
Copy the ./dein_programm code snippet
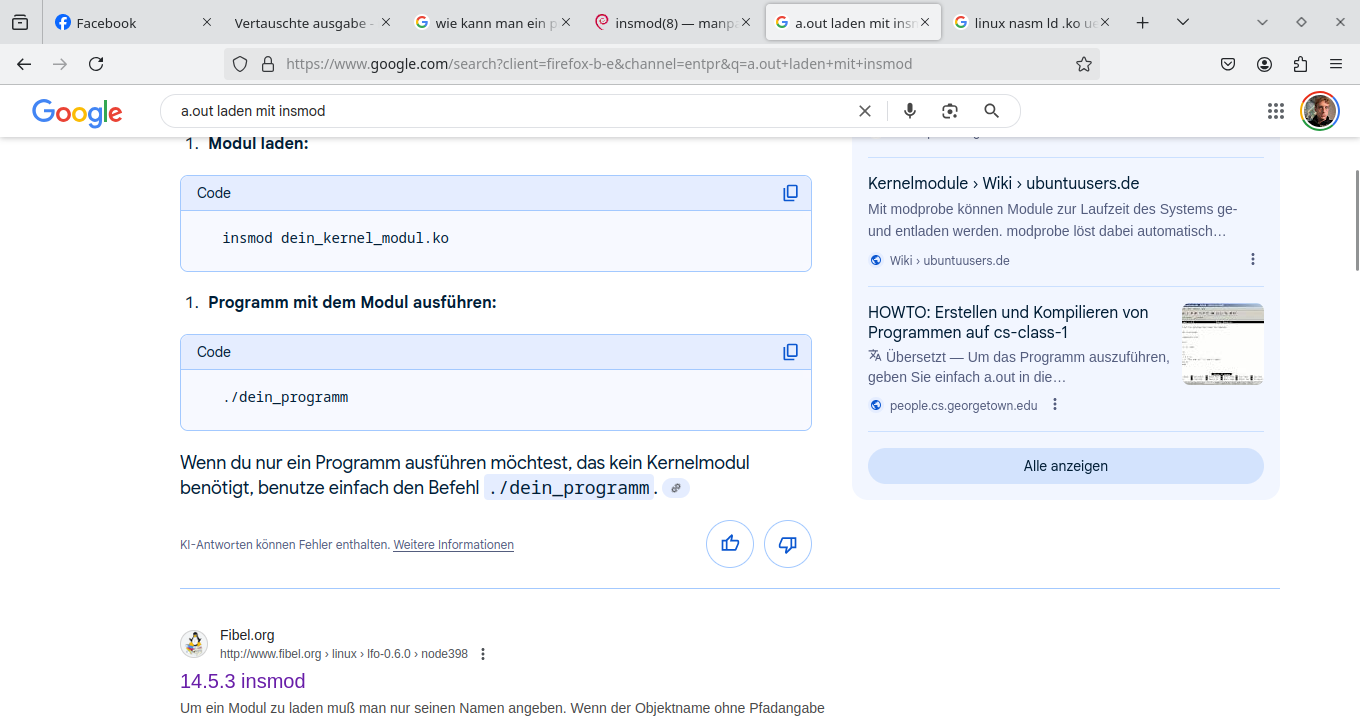(x=790, y=351)
